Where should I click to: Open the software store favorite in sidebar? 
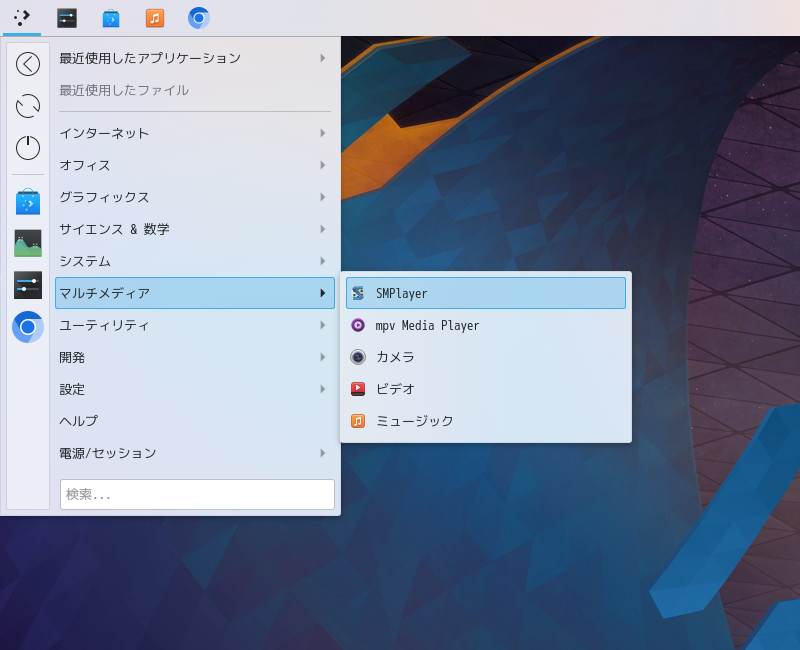point(28,202)
